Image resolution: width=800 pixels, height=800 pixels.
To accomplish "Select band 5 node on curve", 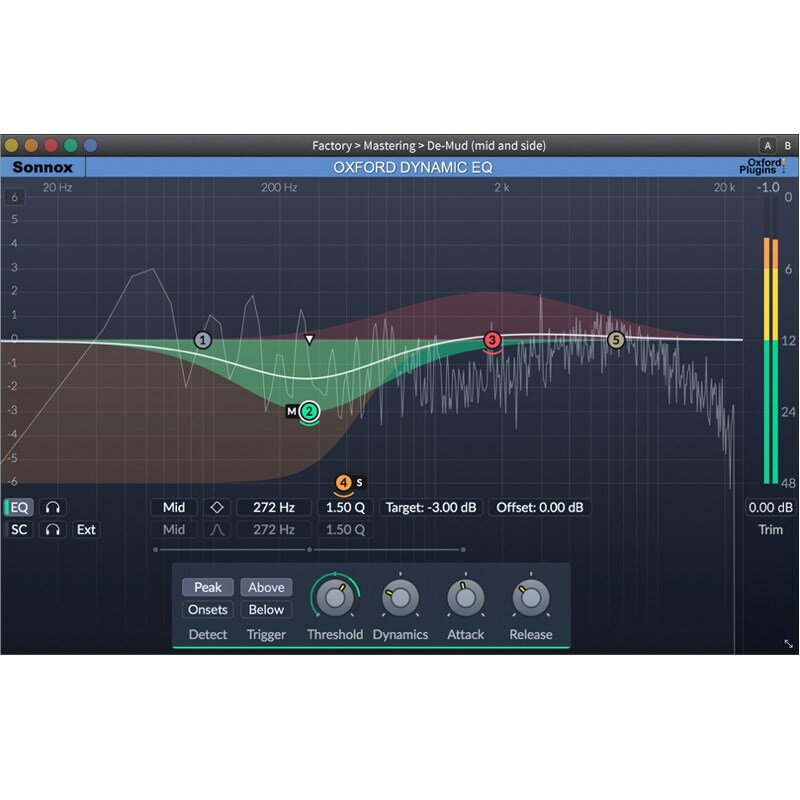I will click(616, 340).
